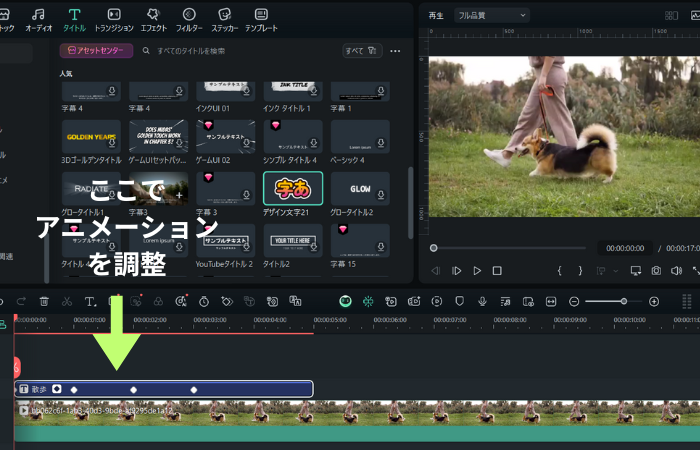Image resolution: width=700 pixels, height=450 pixels.
Task: Click the text tool icon in timeline toolbar
Action: pyautogui.click(x=90, y=301)
